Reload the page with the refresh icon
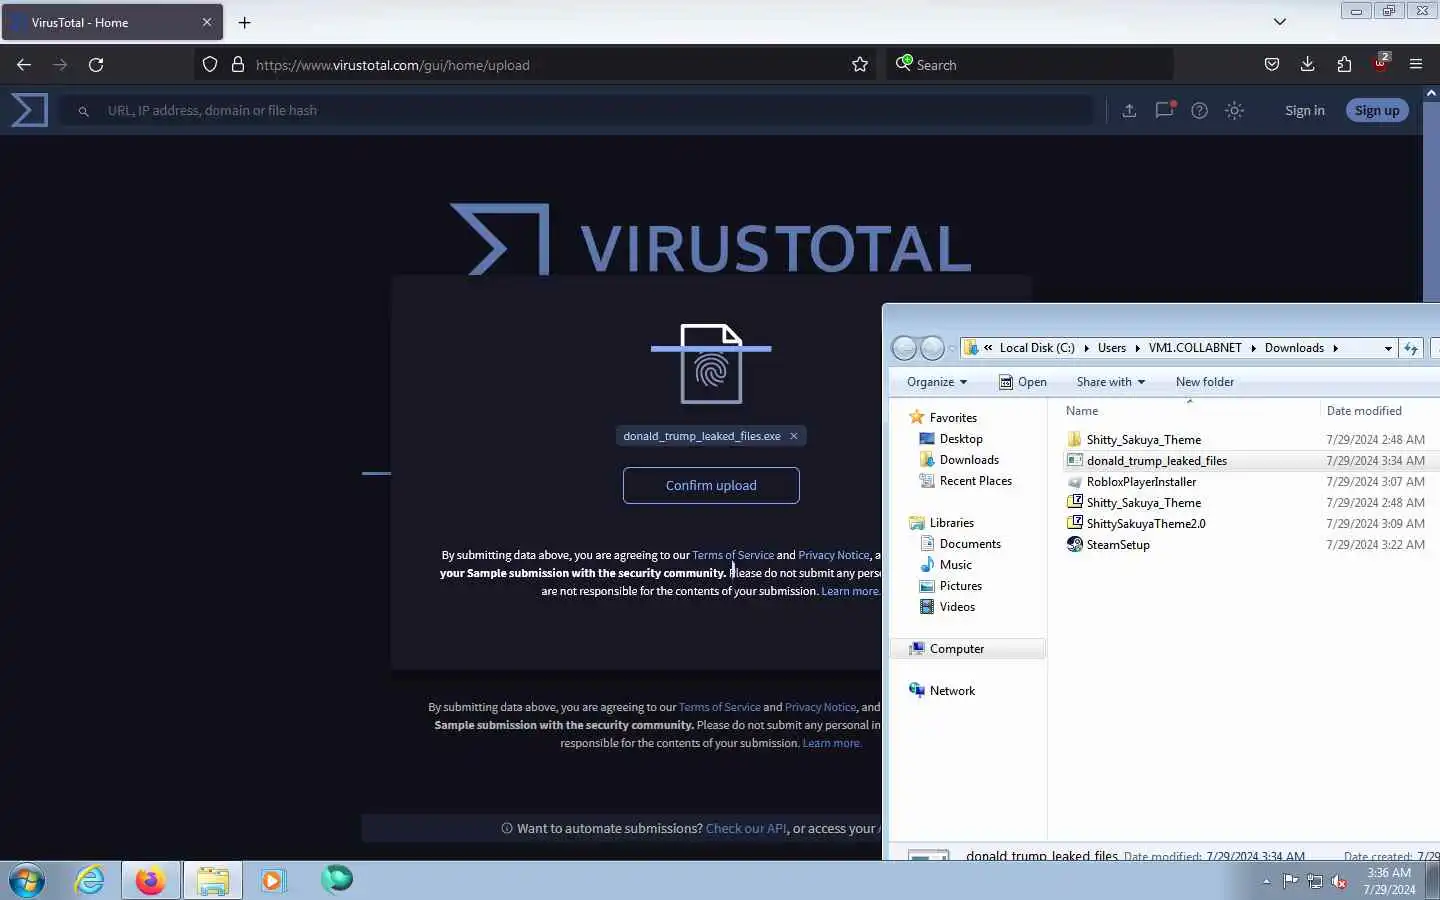The height and width of the screenshot is (900, 1440). 96,65
